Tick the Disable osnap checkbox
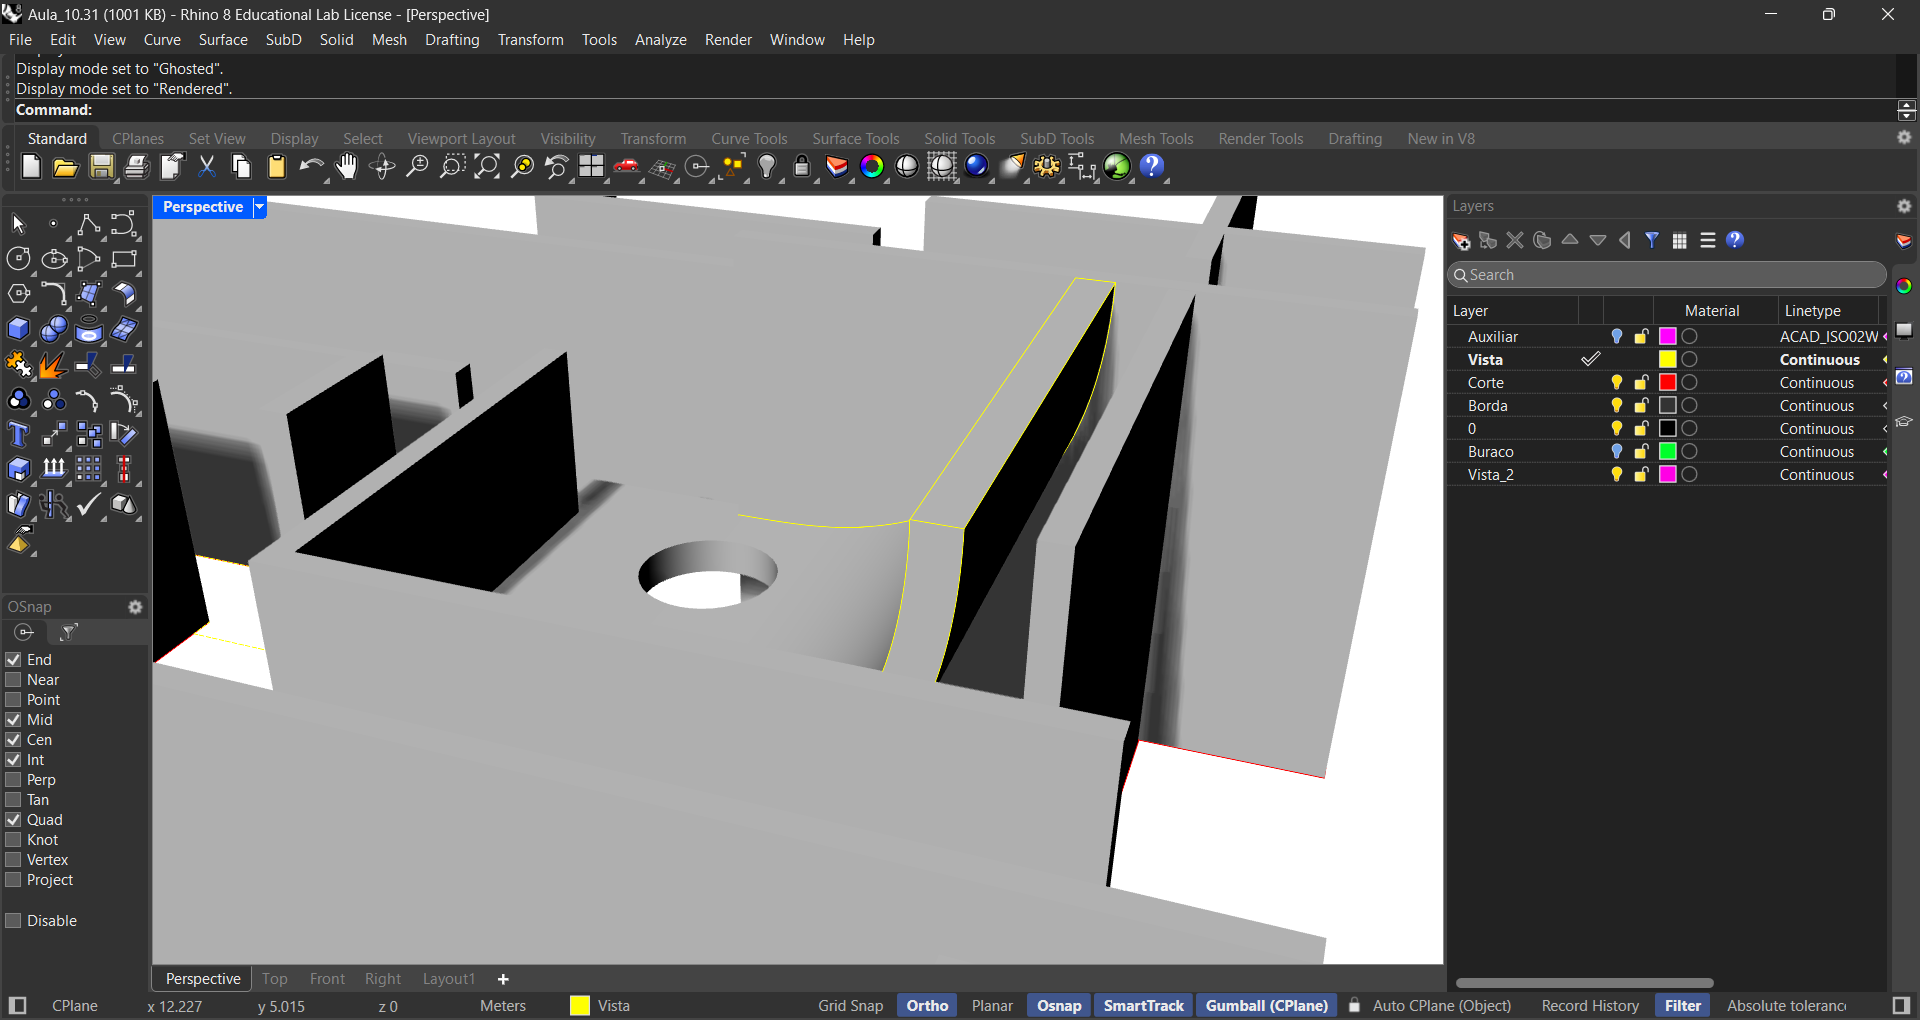The height and width of the screenshot is (1020, 1920). (14, 921)
